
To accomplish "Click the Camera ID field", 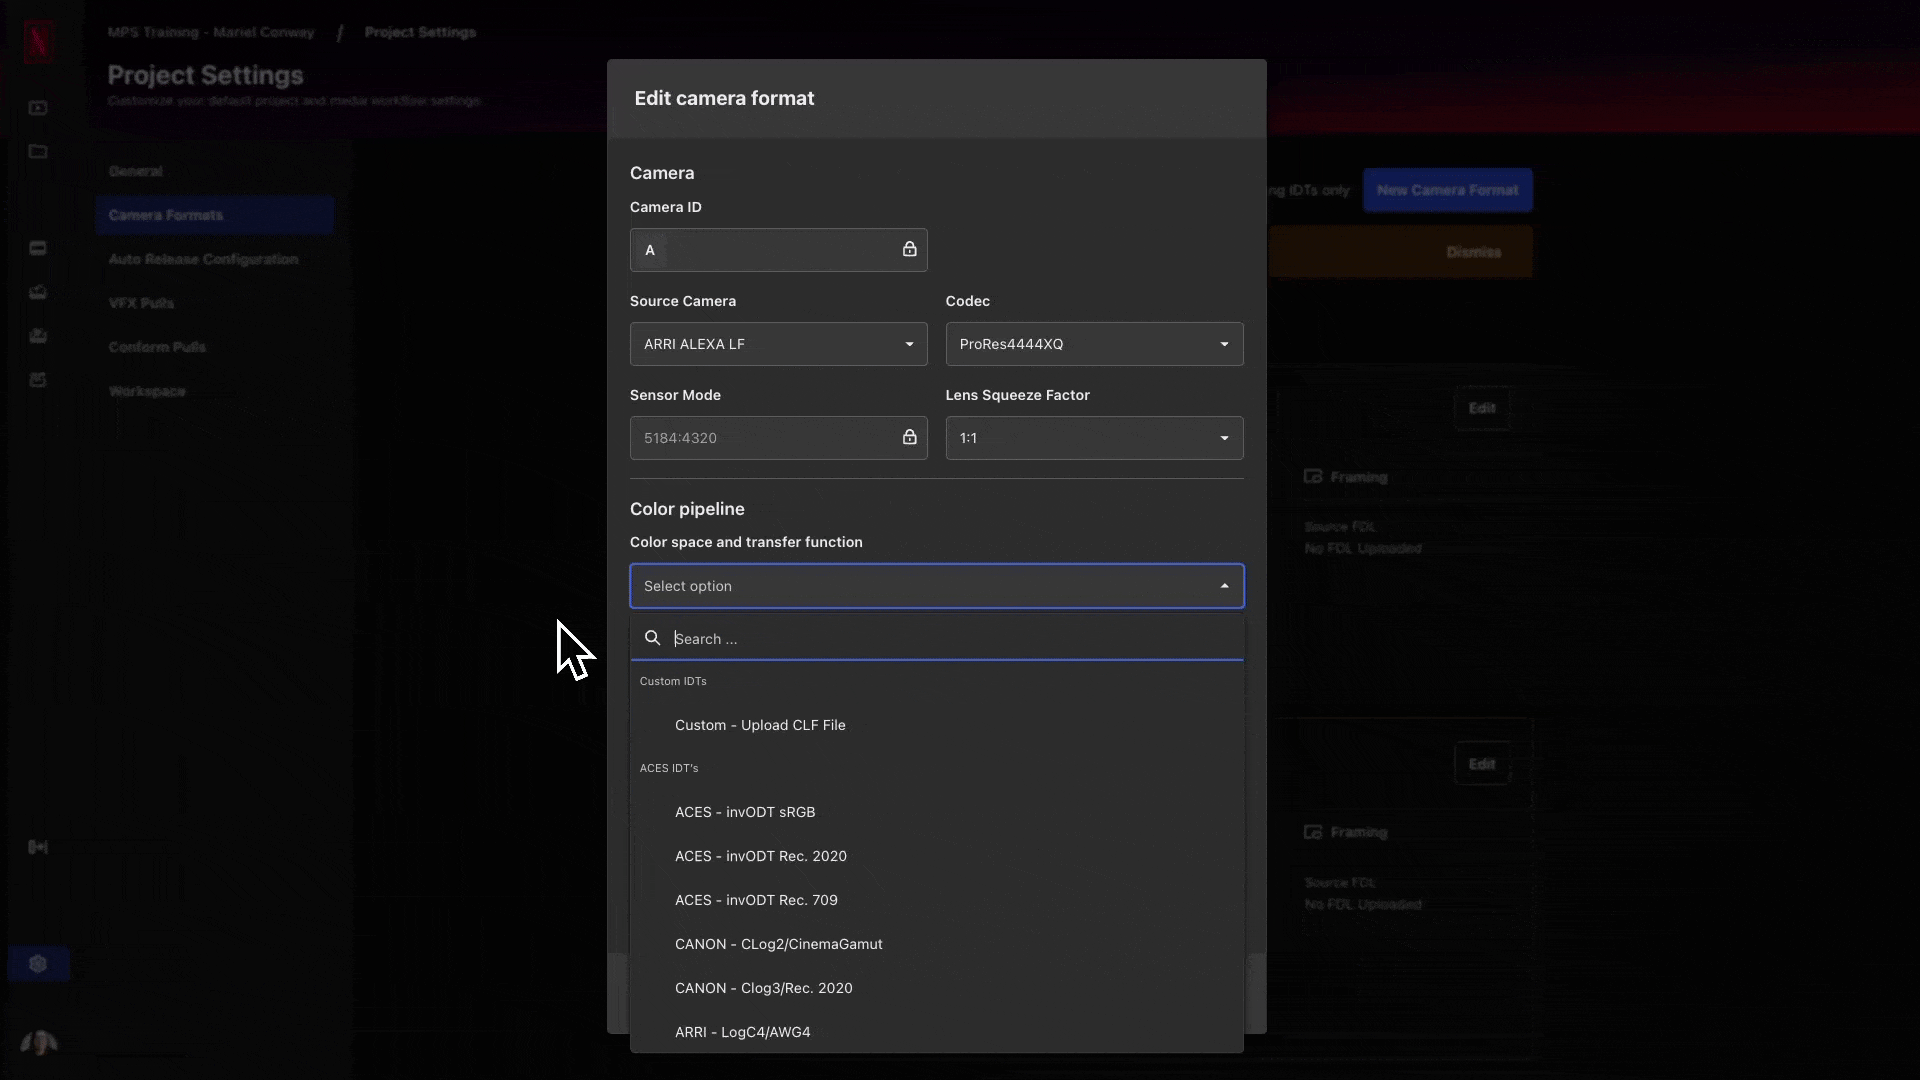I will 778,250.
